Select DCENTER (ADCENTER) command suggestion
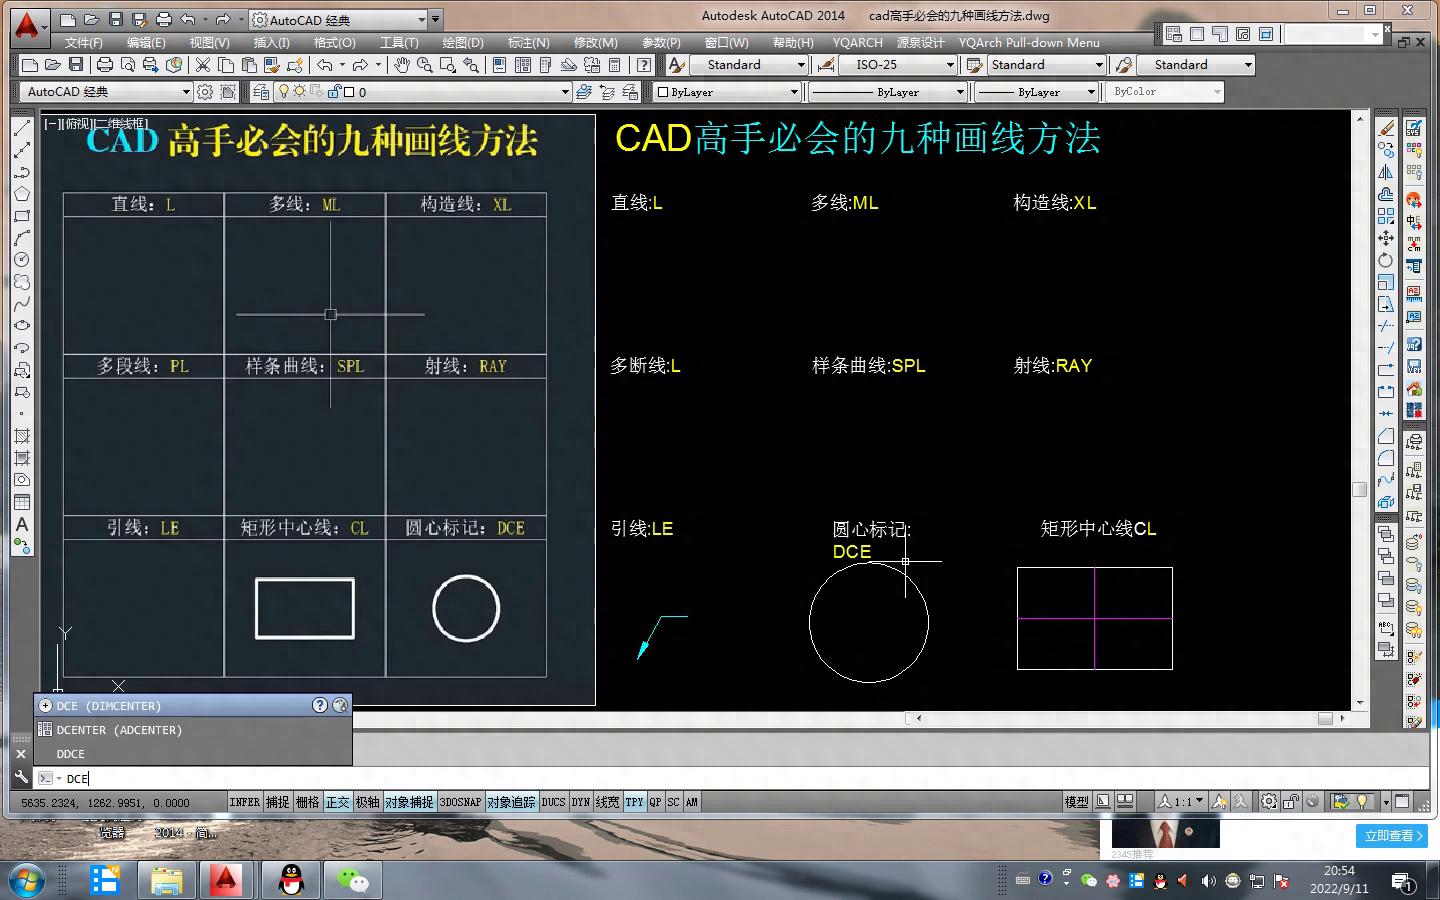 point(119,730)
